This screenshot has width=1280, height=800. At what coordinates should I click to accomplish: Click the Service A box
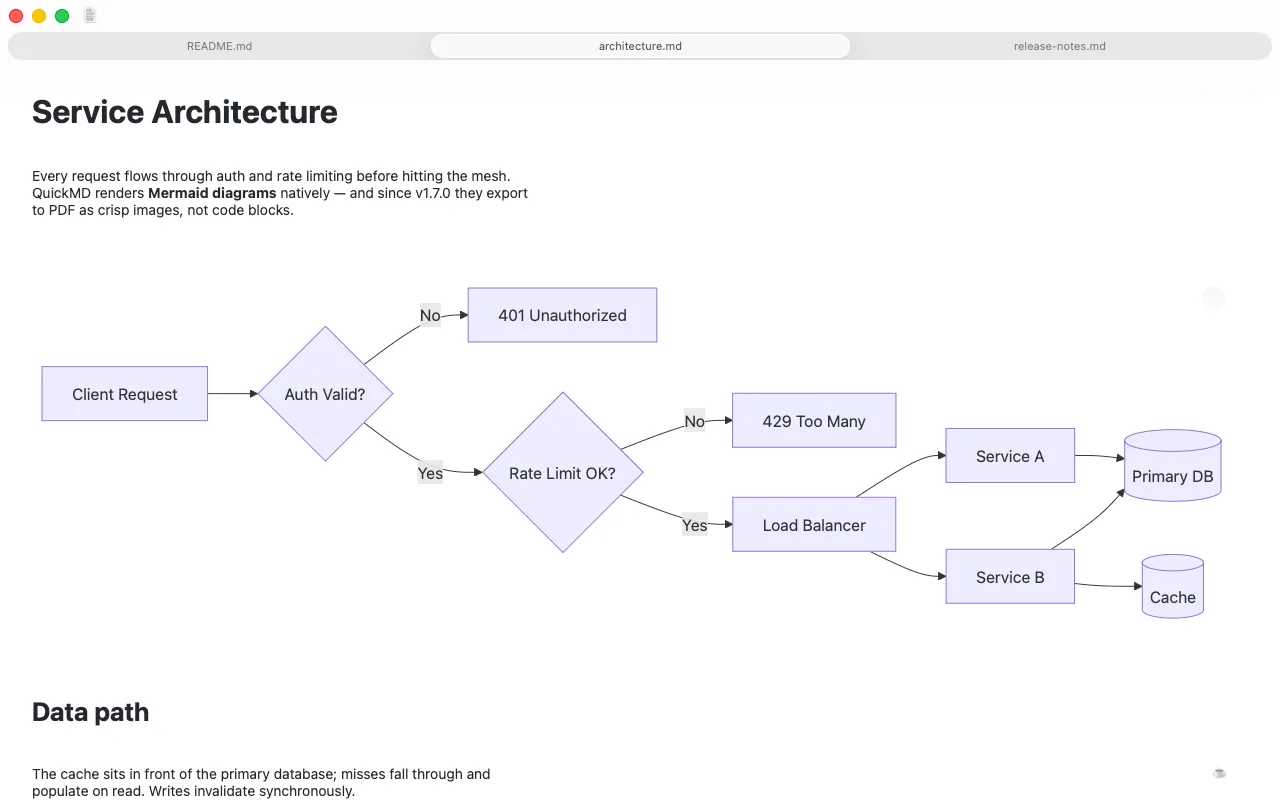tap(1010, 456)
